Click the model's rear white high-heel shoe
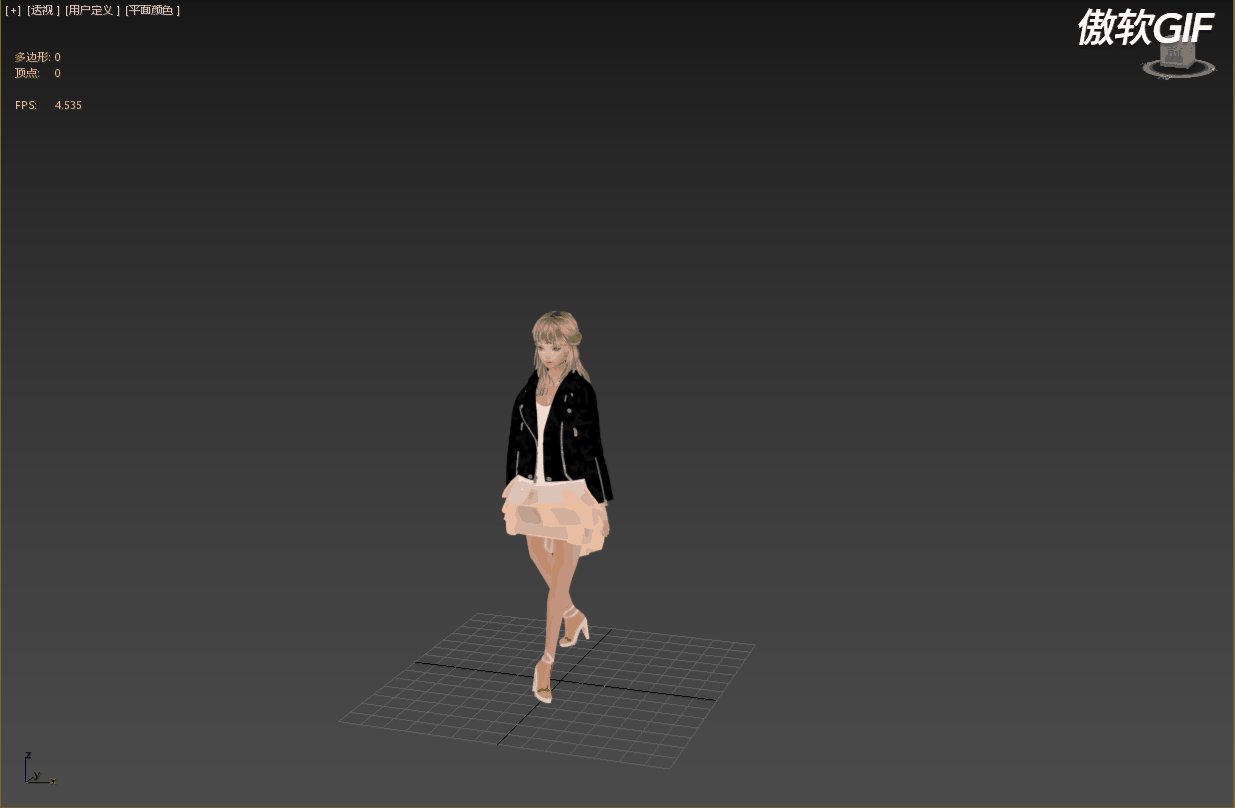Image resolution: width=1235 pixels, height=808 pixels. (x=574, y=630)
